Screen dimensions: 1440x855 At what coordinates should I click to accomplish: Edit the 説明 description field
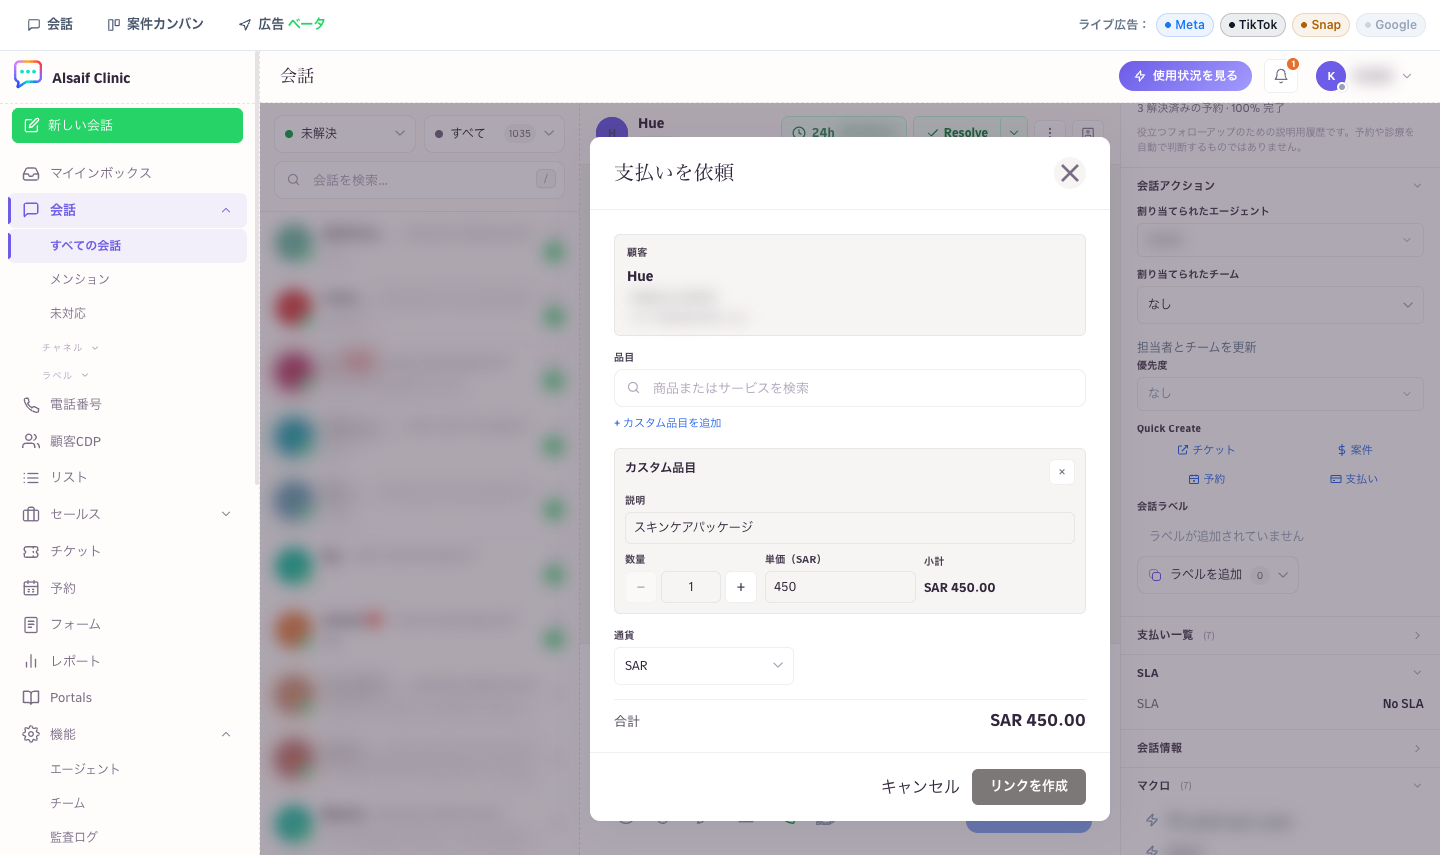850,527
